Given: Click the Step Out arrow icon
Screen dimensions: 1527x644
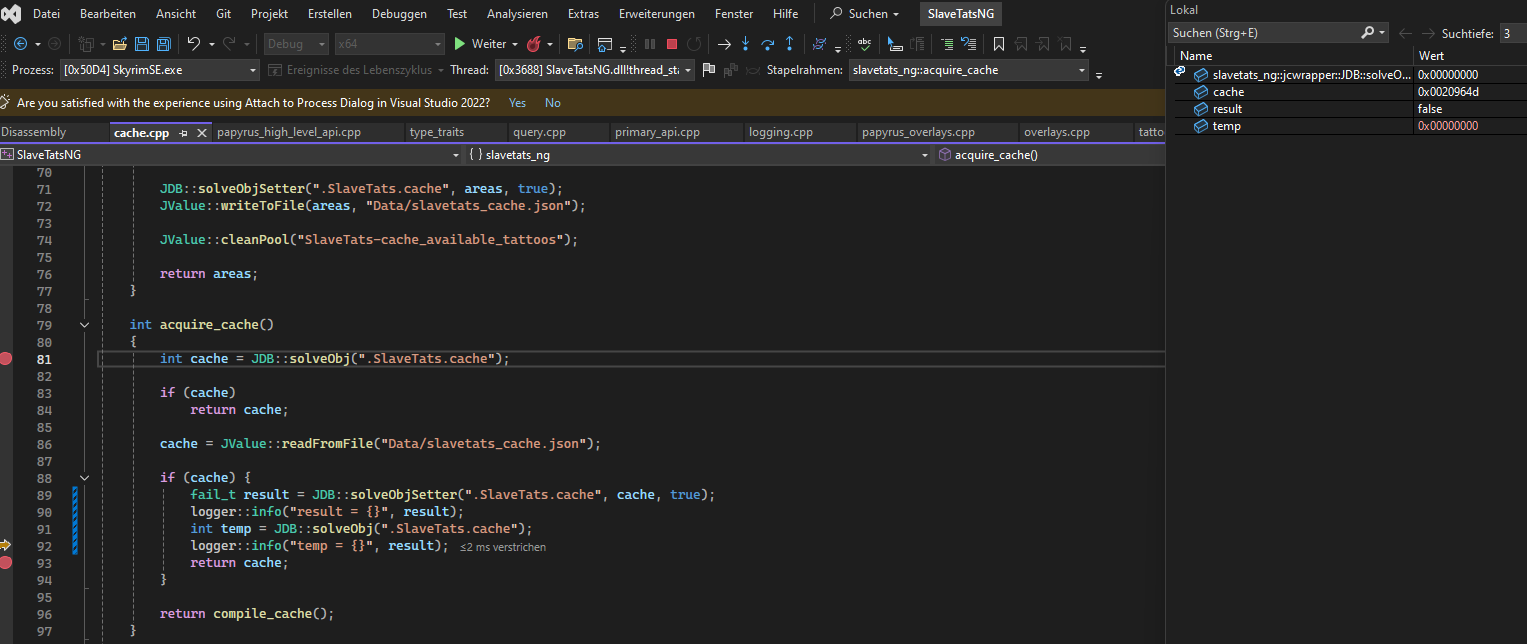Looking at the screenshot, I should pyautogui.click(x=789, y=44).
